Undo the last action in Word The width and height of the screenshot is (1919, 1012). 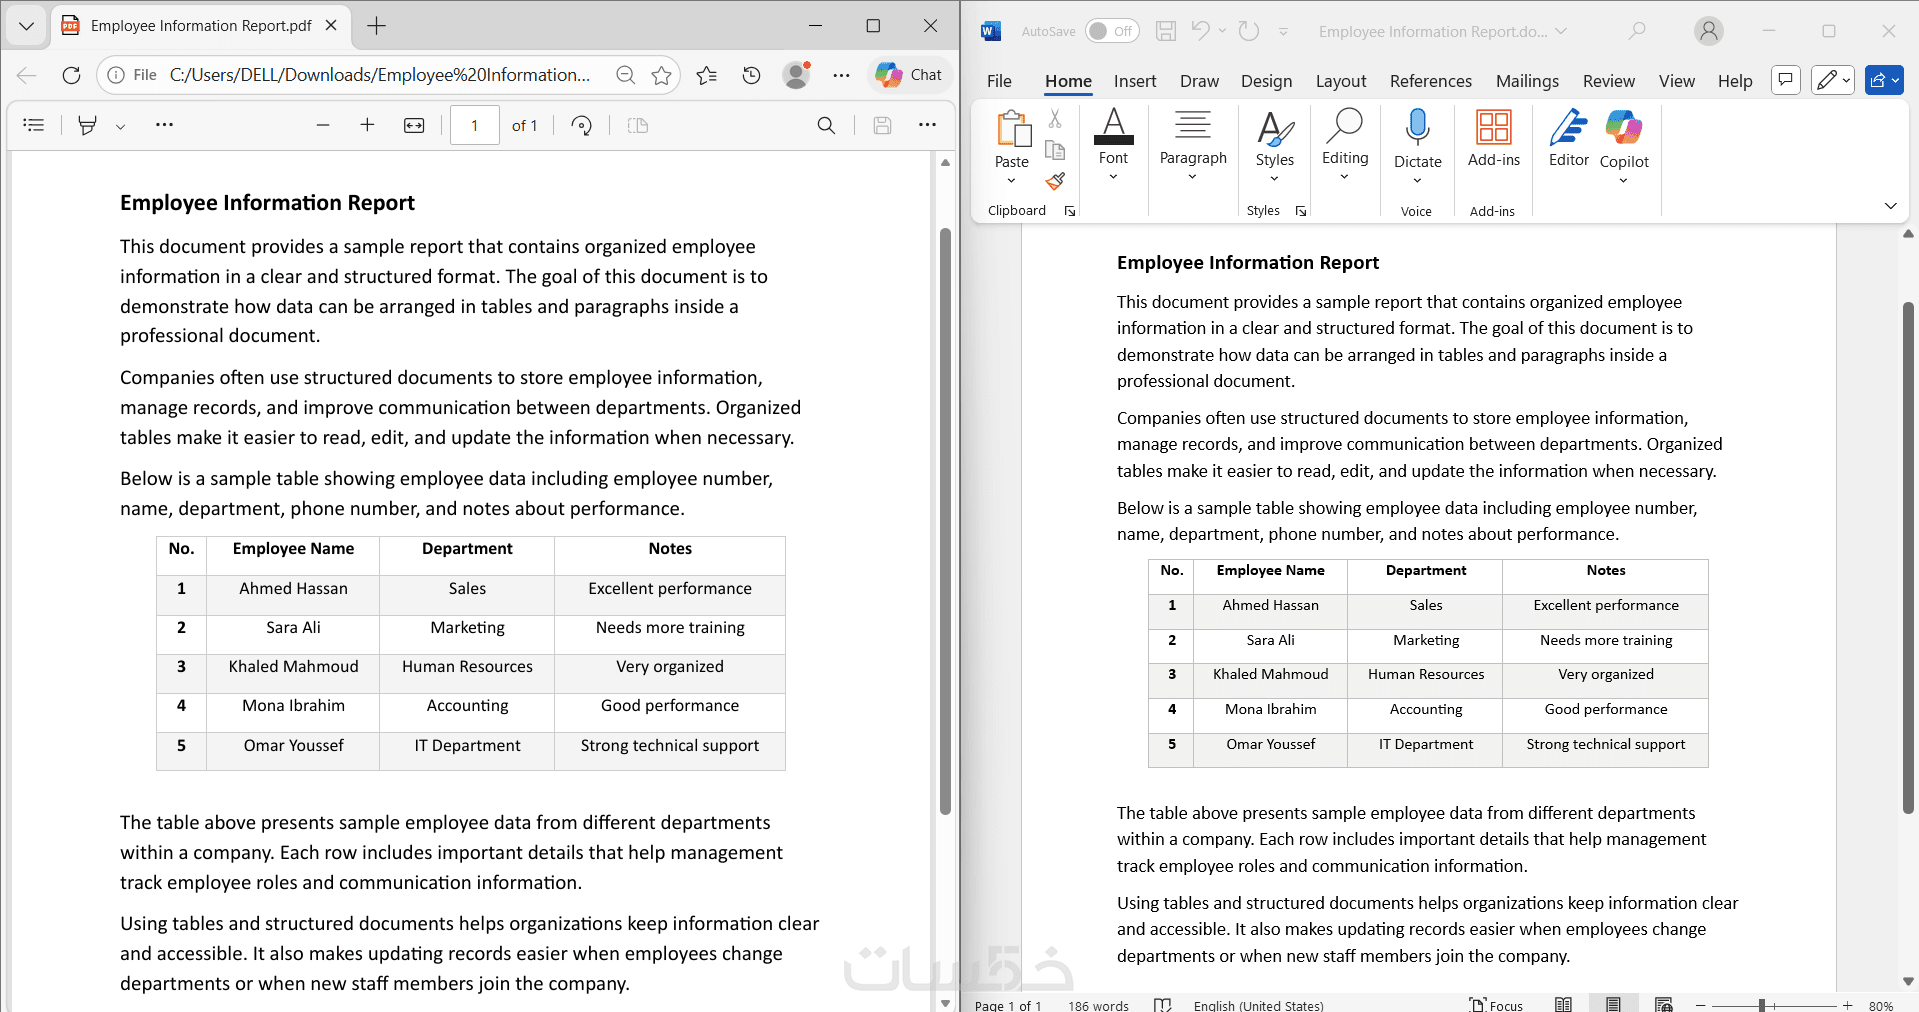click(1200, 31)
